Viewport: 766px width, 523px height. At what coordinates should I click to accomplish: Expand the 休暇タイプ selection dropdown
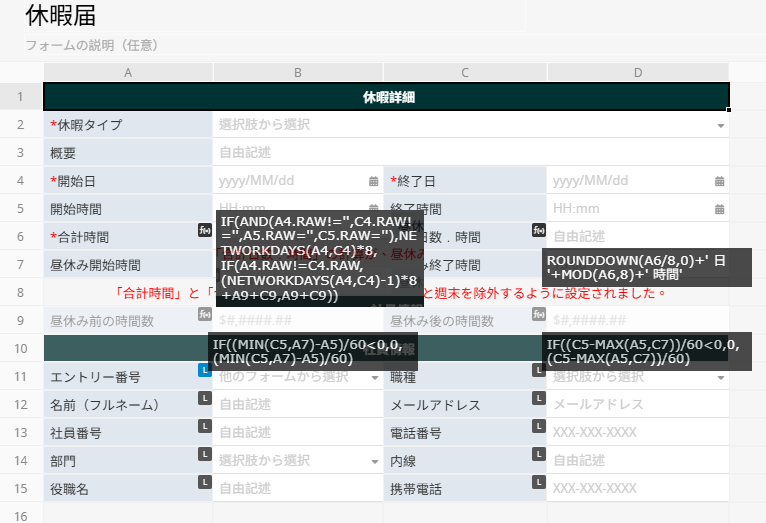click(x=720, y=126)
